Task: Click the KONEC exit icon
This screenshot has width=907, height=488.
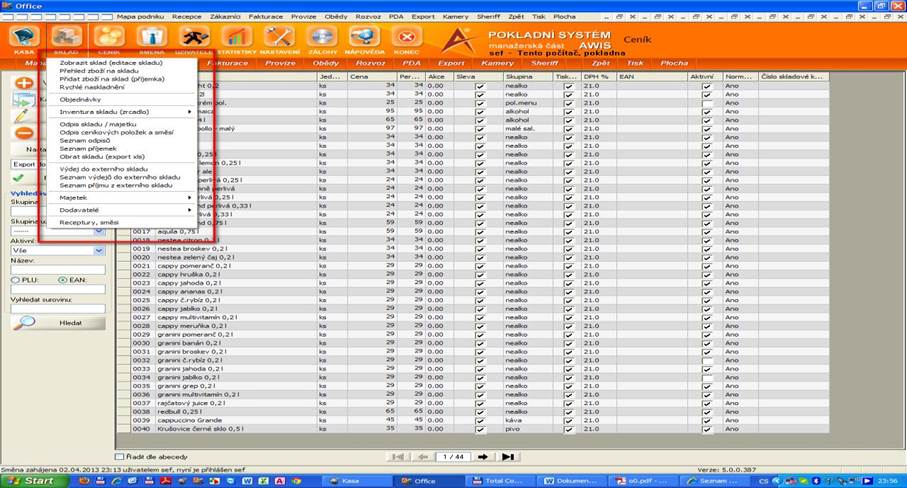Action: (x=407, y=38)
